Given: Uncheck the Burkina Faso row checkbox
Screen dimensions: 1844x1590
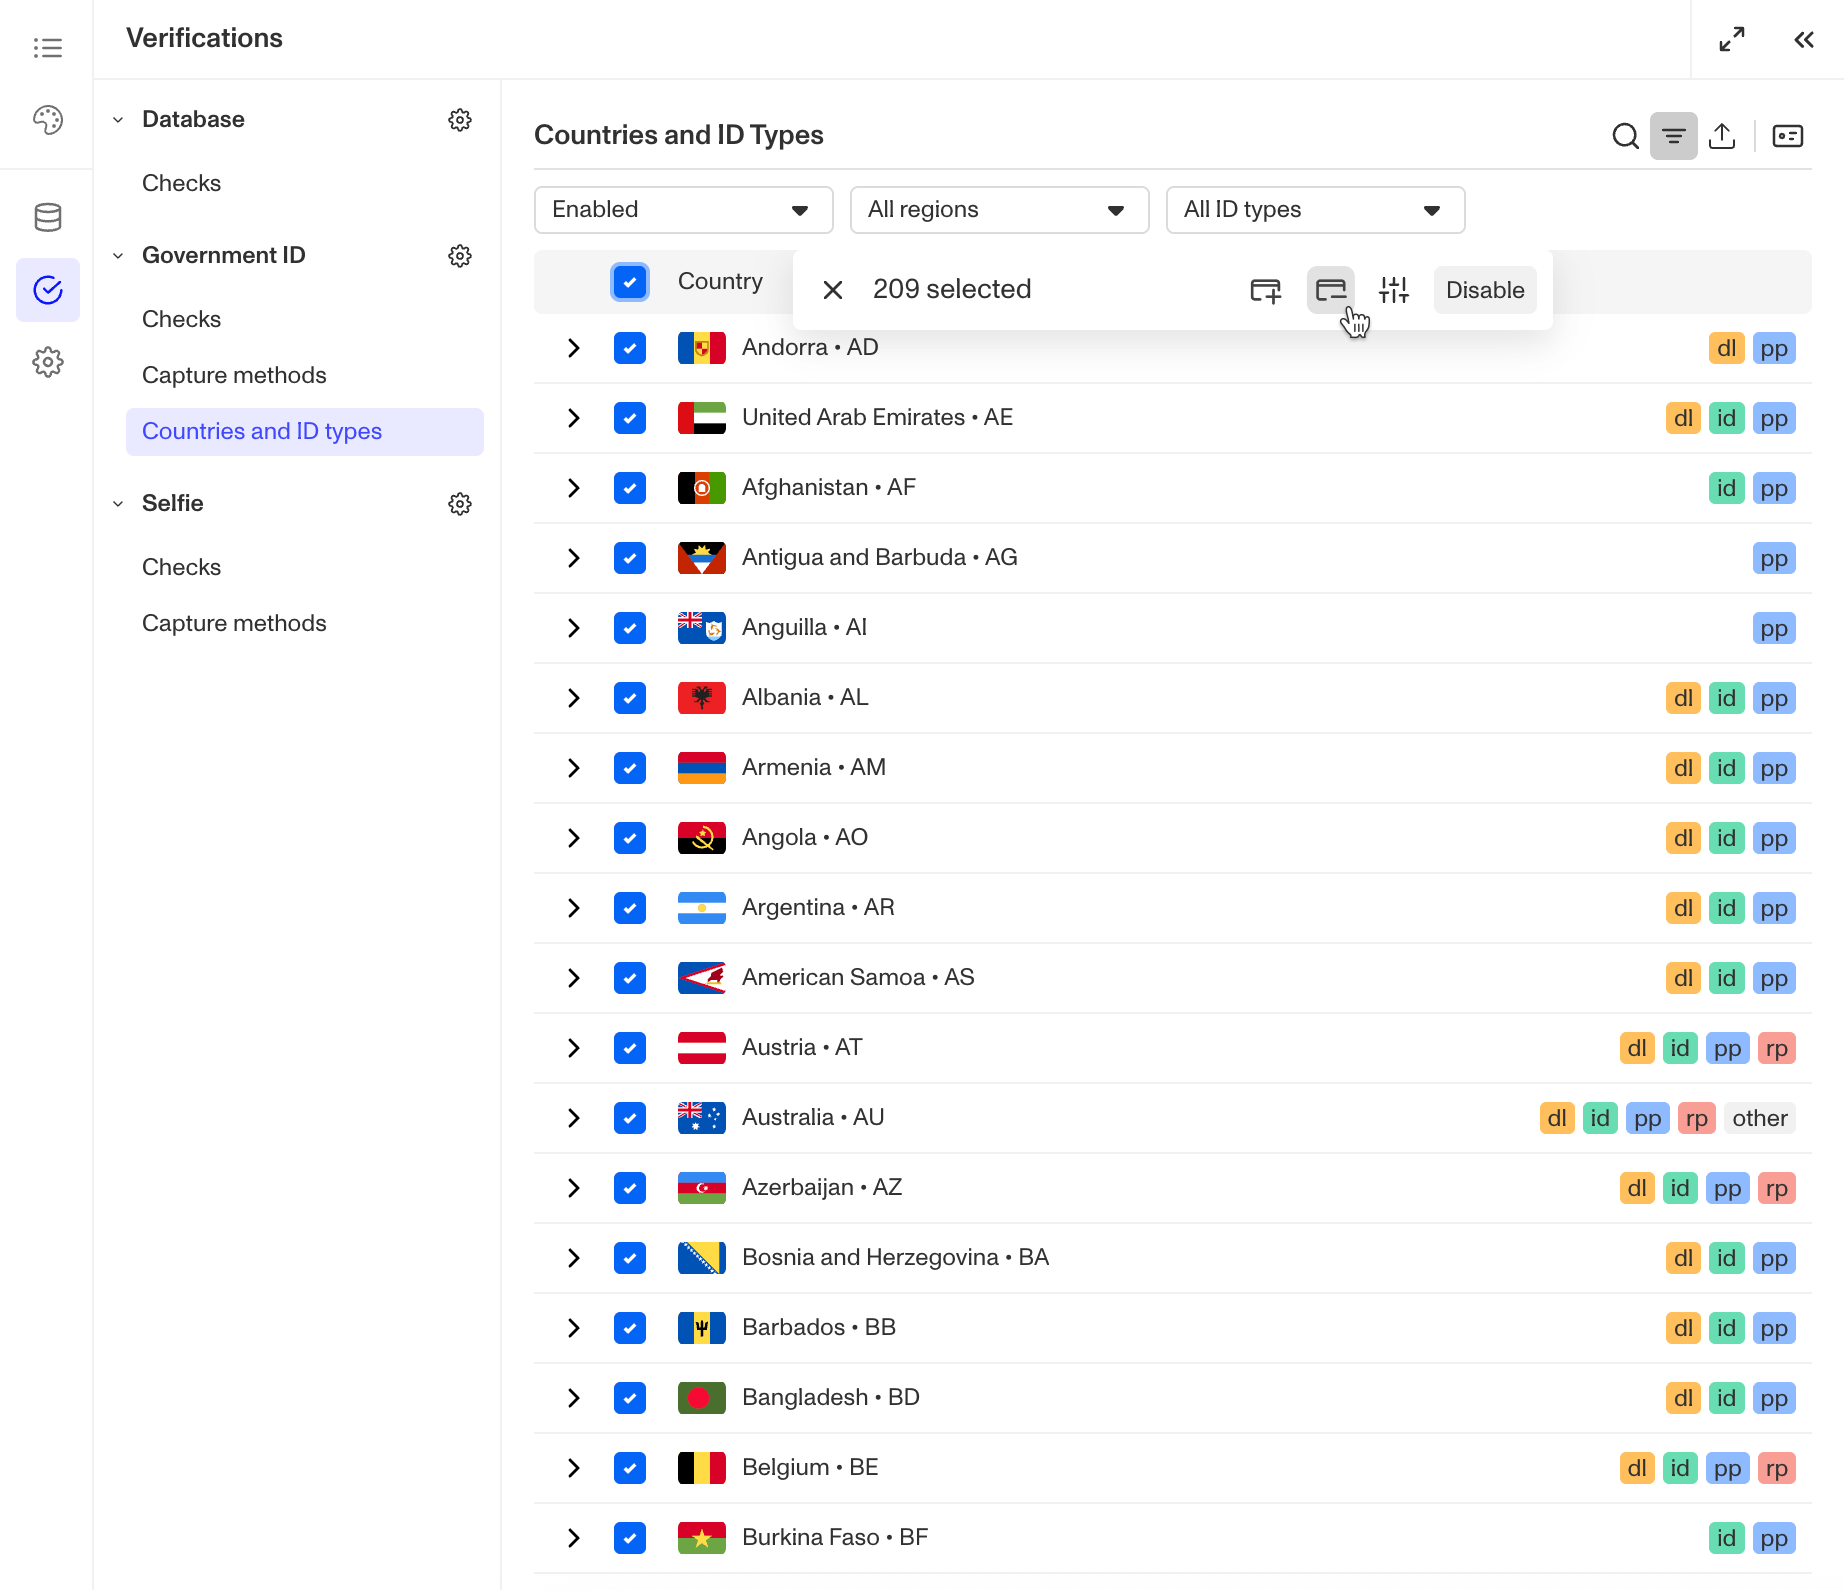Looking at the screenshot, I should tap(630, 1538).
